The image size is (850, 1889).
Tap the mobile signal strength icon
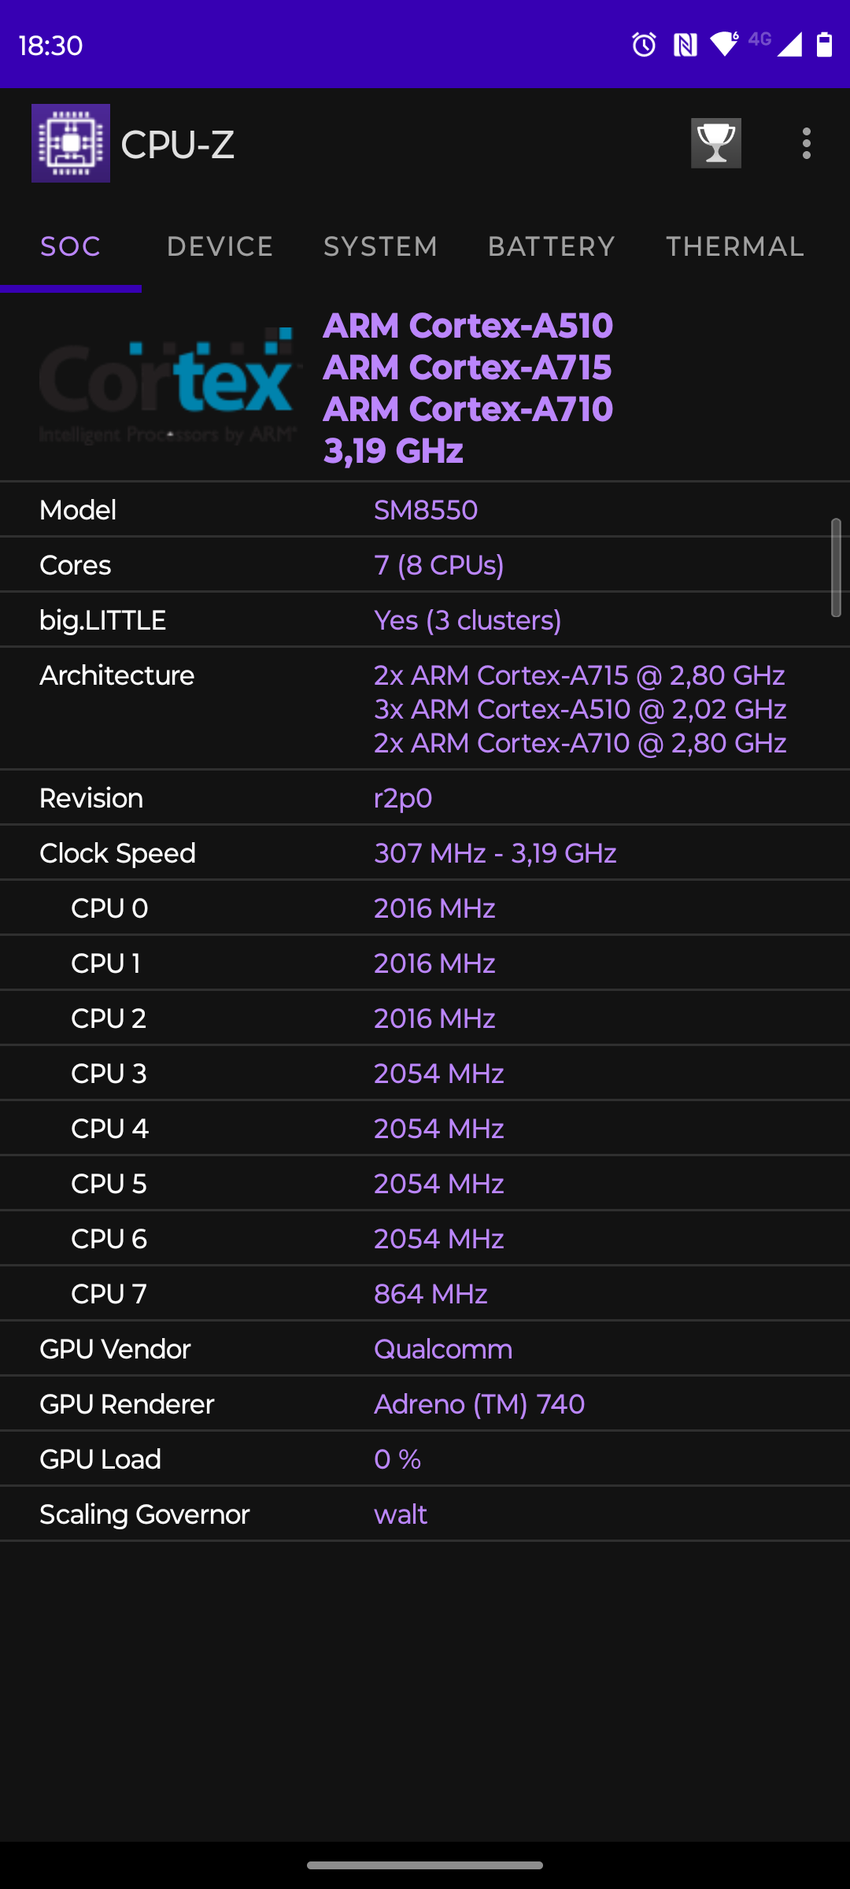789,44
